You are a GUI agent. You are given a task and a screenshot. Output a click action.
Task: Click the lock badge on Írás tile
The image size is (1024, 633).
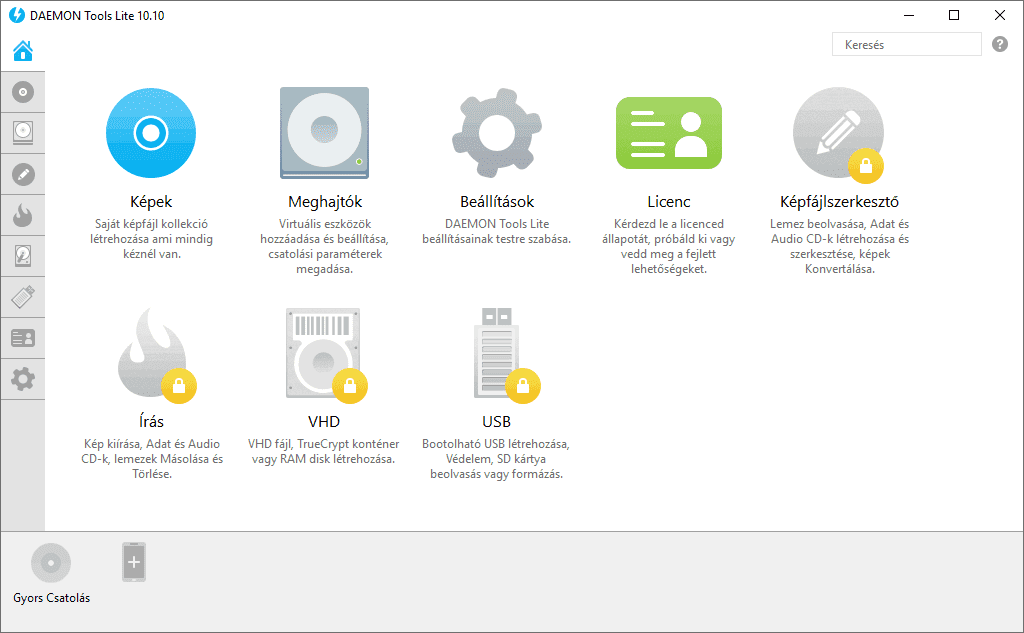click(179, 386)
